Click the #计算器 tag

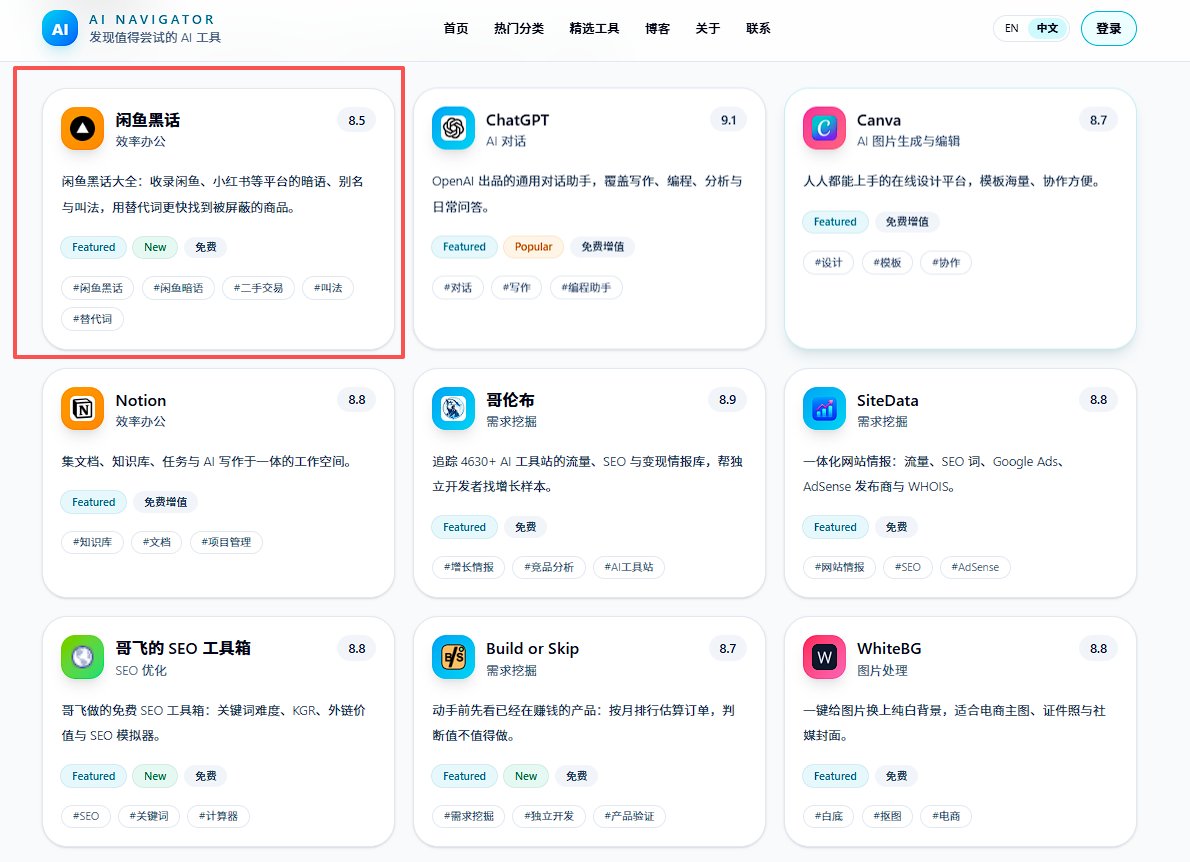[219, 816]
